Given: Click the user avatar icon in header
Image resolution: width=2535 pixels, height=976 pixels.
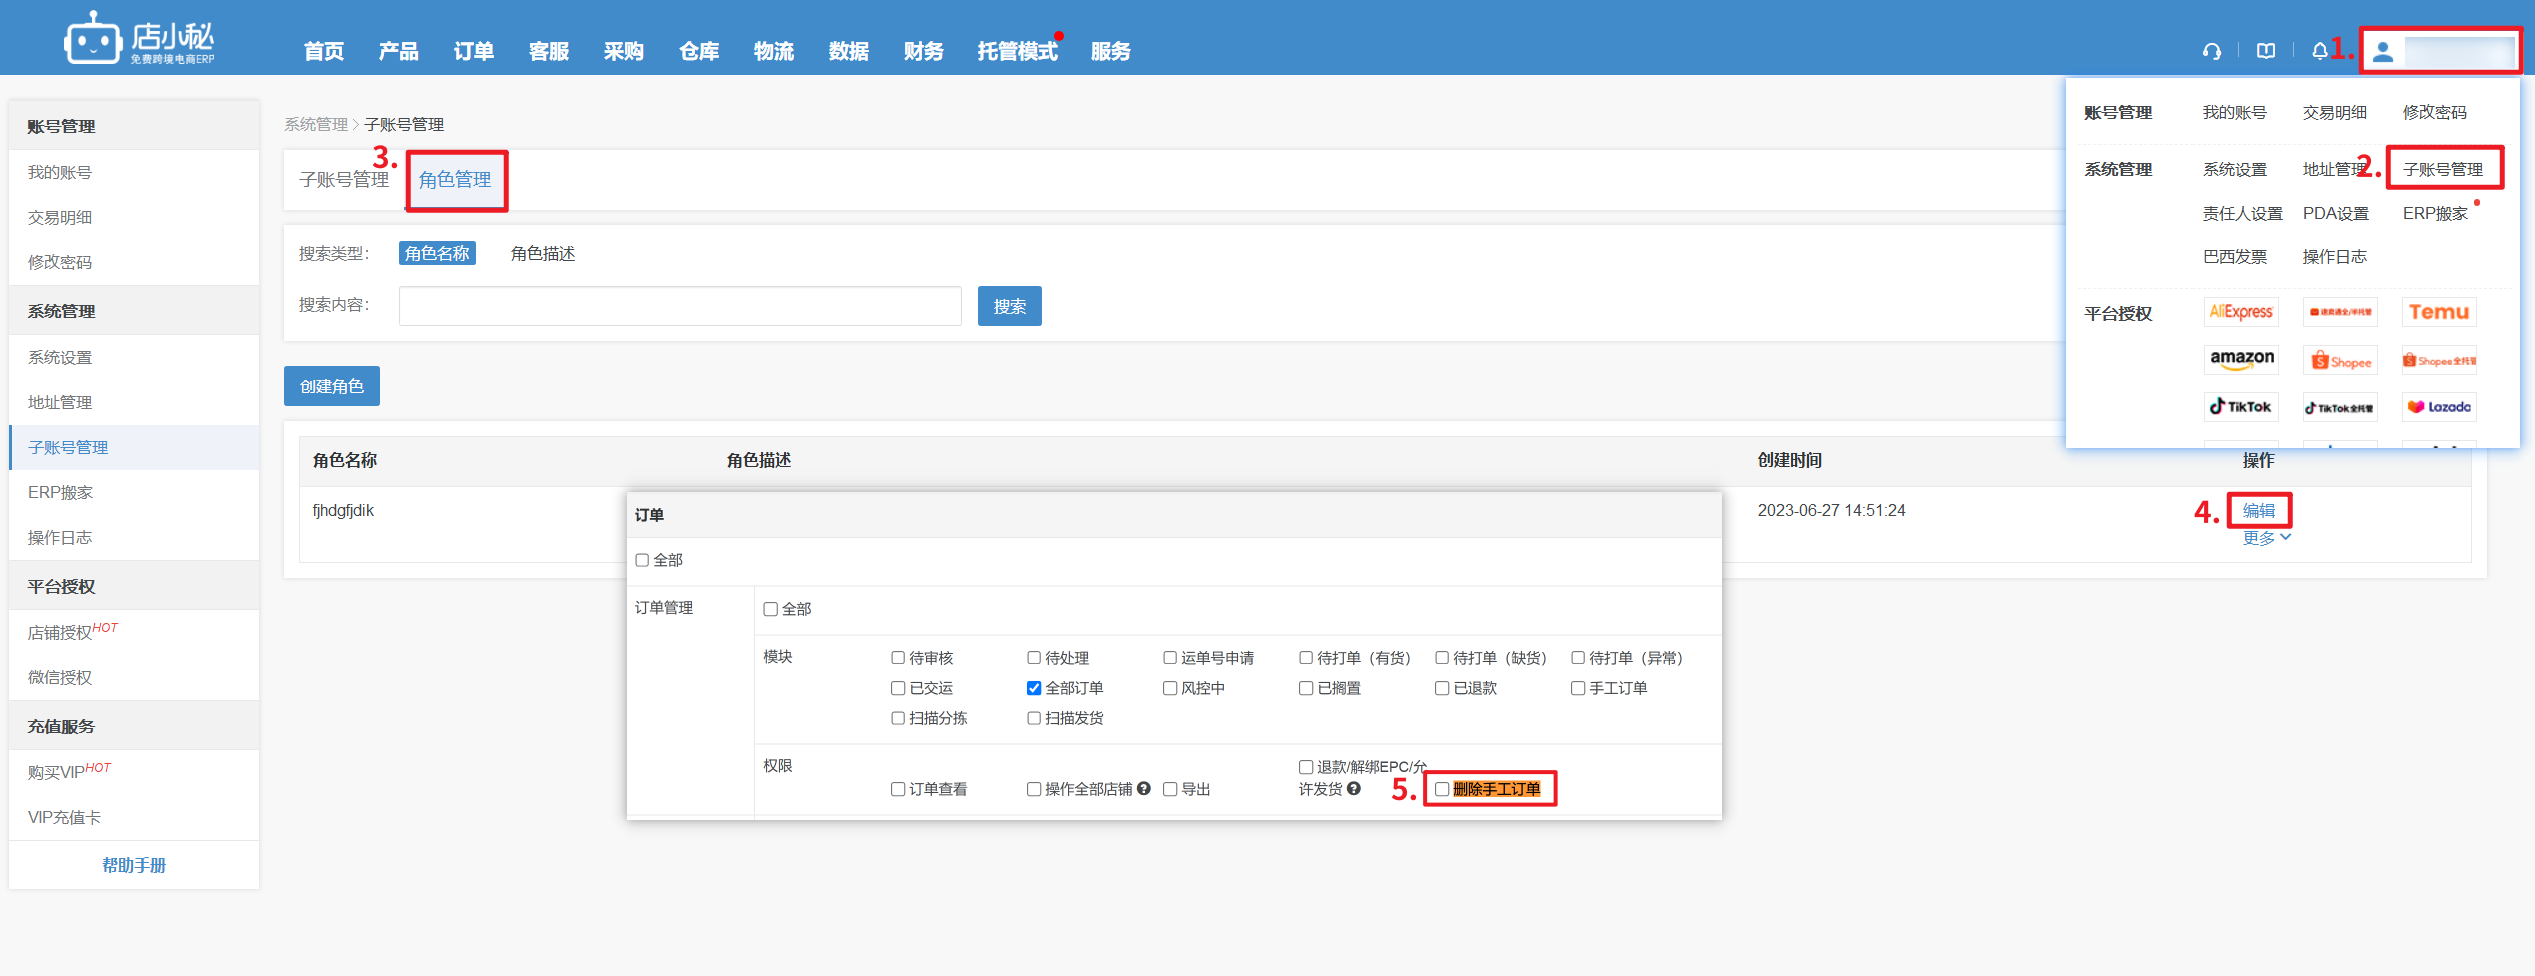Looking at the screenshot, I should 2383,52.
